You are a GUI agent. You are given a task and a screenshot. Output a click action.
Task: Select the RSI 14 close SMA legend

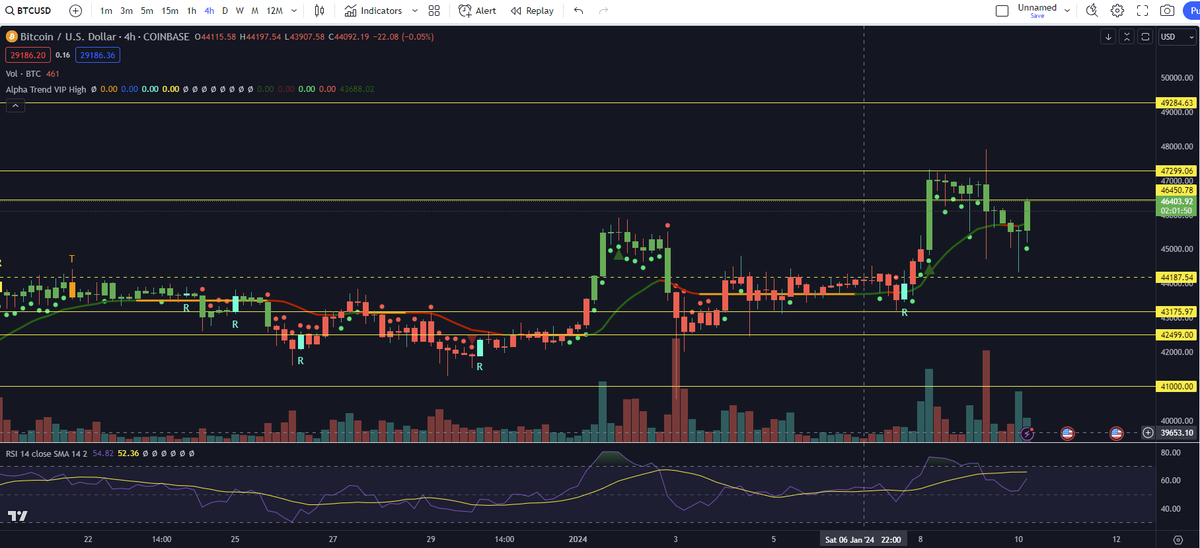(x=46, y=453)
